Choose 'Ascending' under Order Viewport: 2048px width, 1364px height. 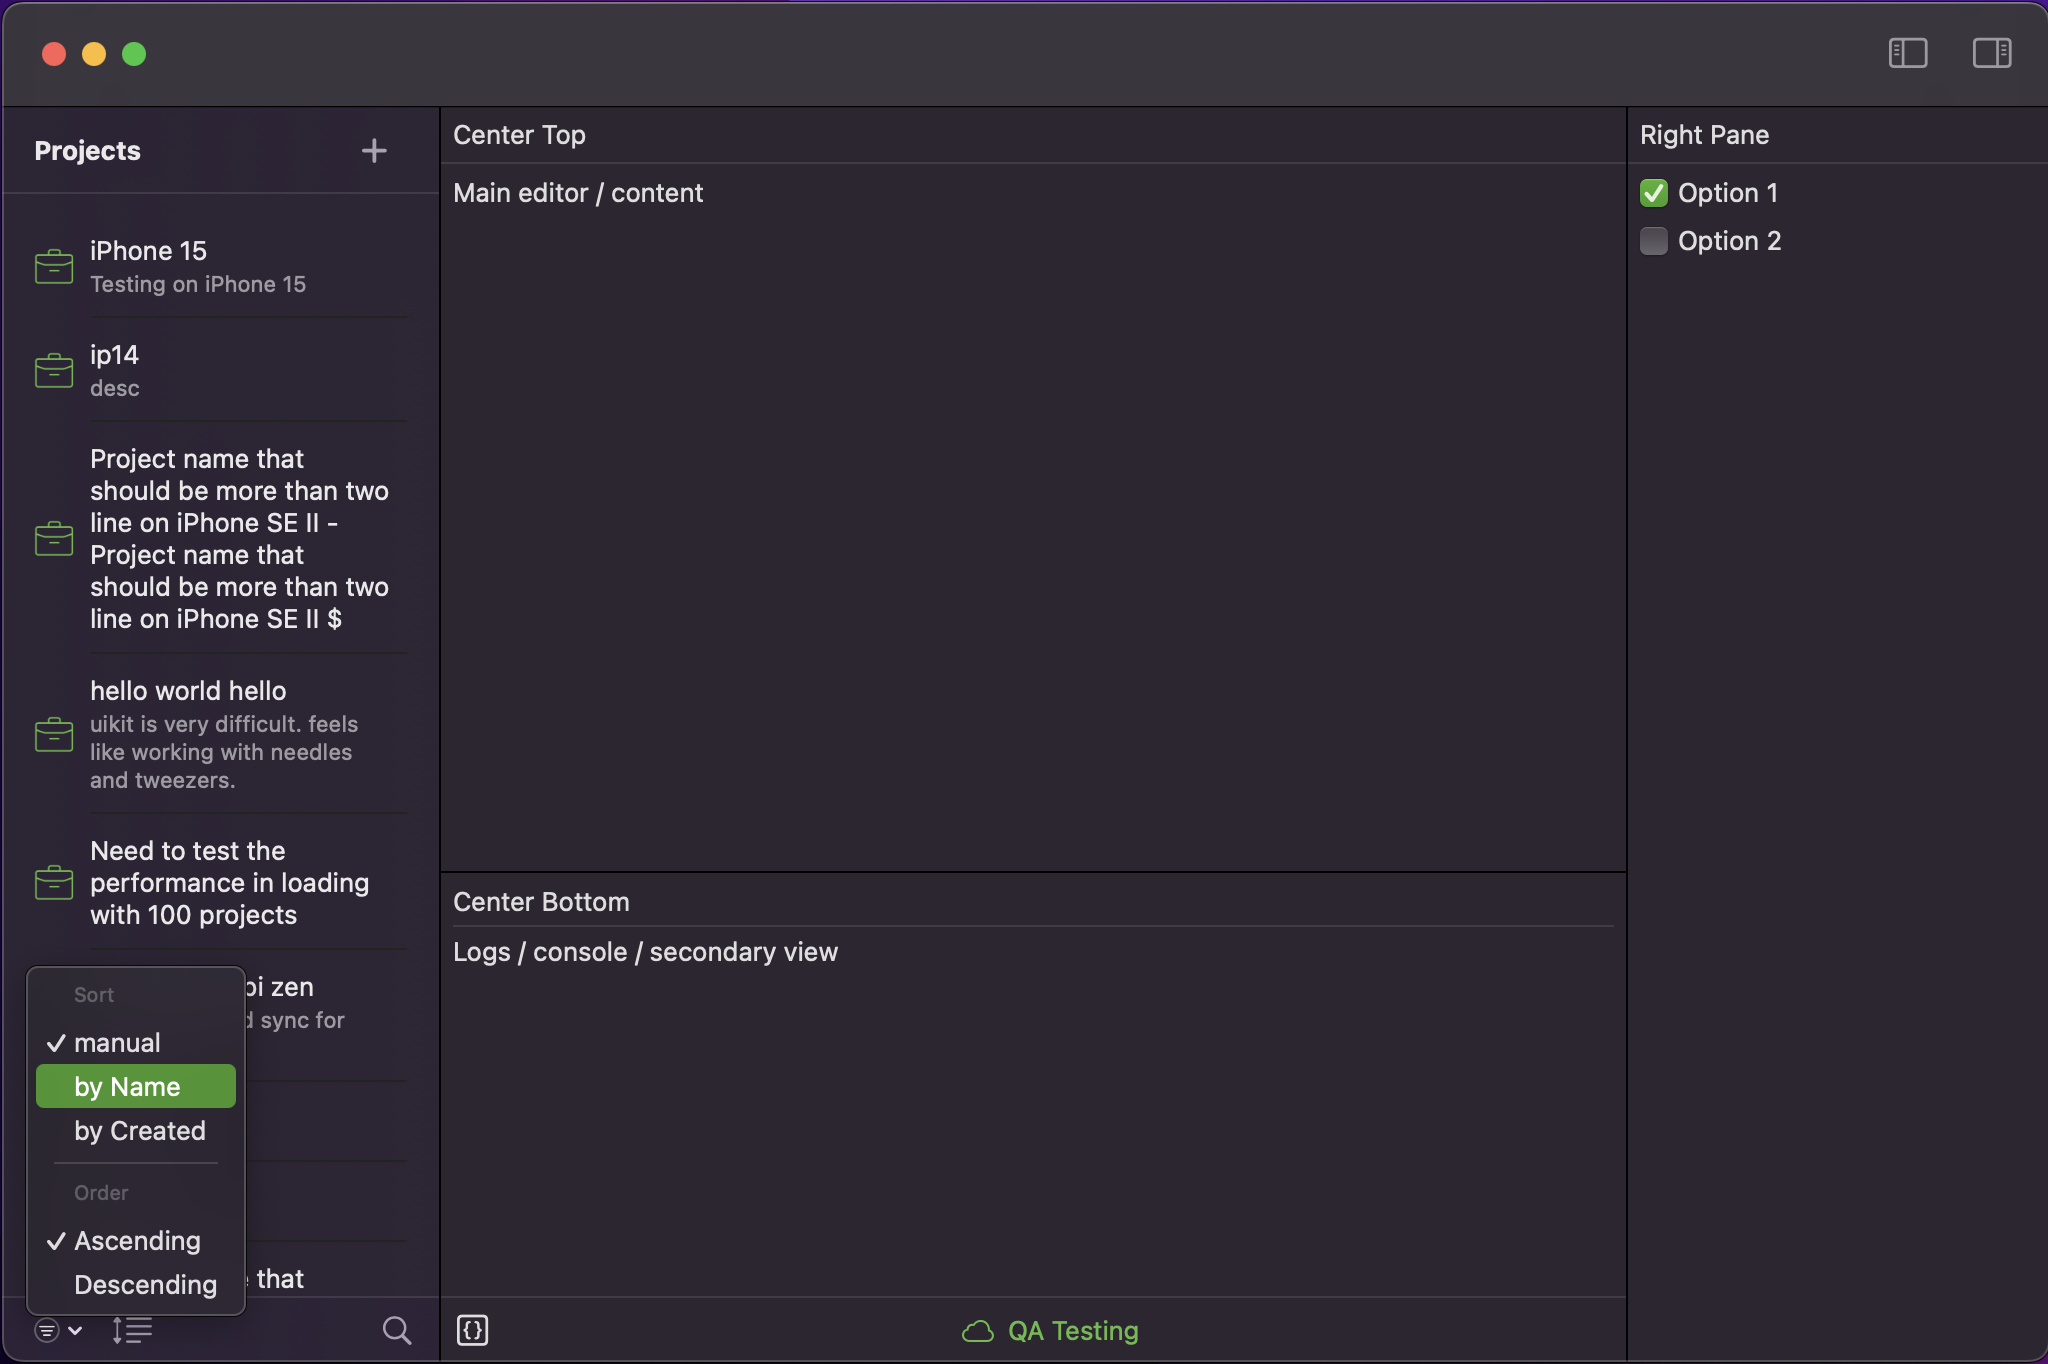[137, 1240]
